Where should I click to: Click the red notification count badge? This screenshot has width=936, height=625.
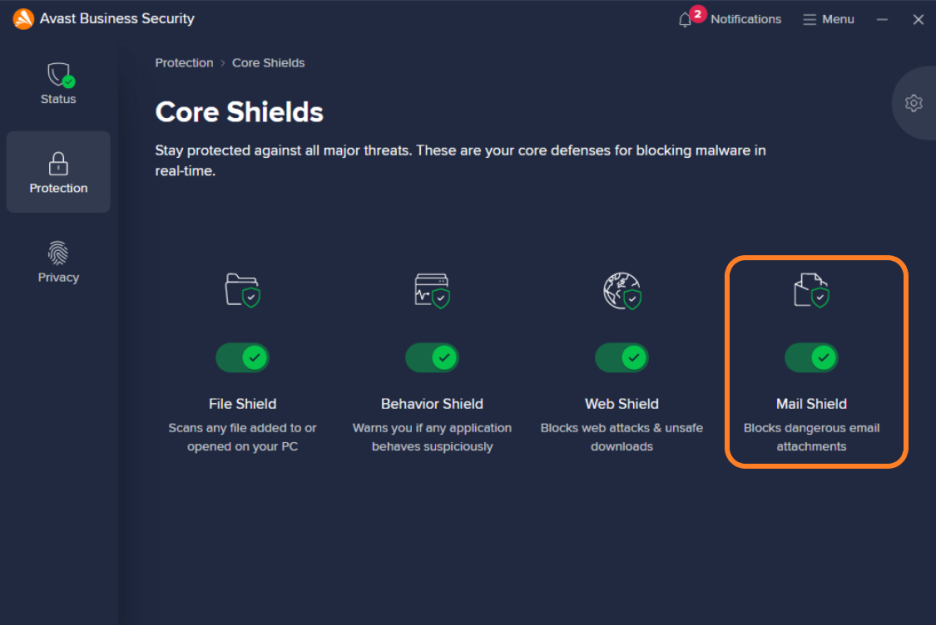tap(697, 14)
